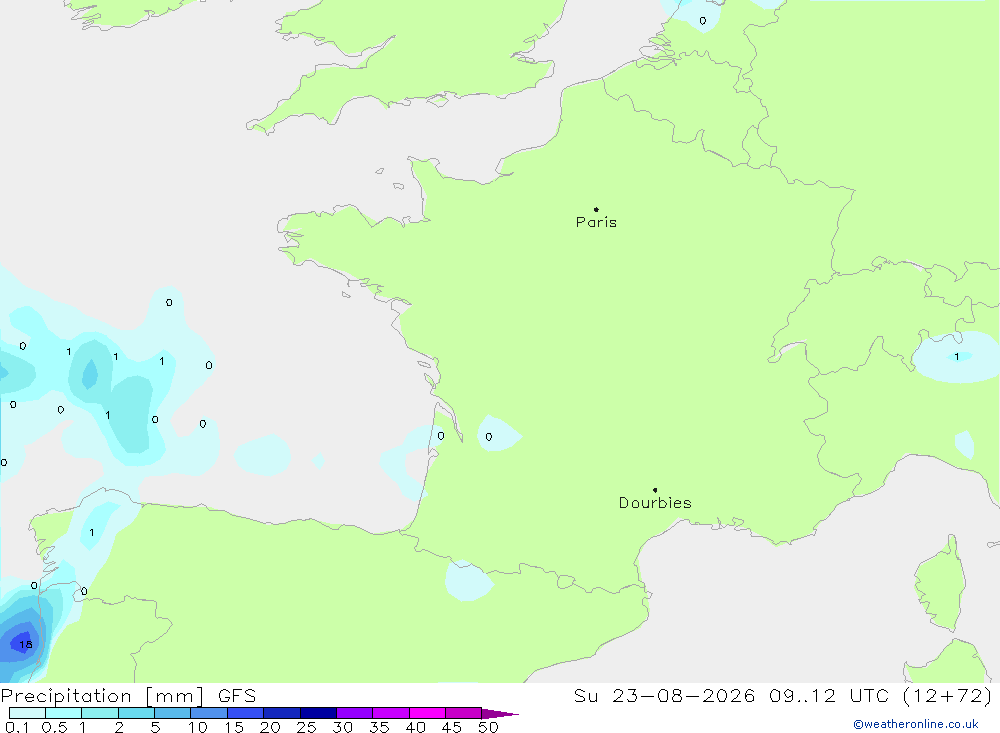
Task: Pick the 20–25 mm navy legend swatch
Action: pos(281,713)
